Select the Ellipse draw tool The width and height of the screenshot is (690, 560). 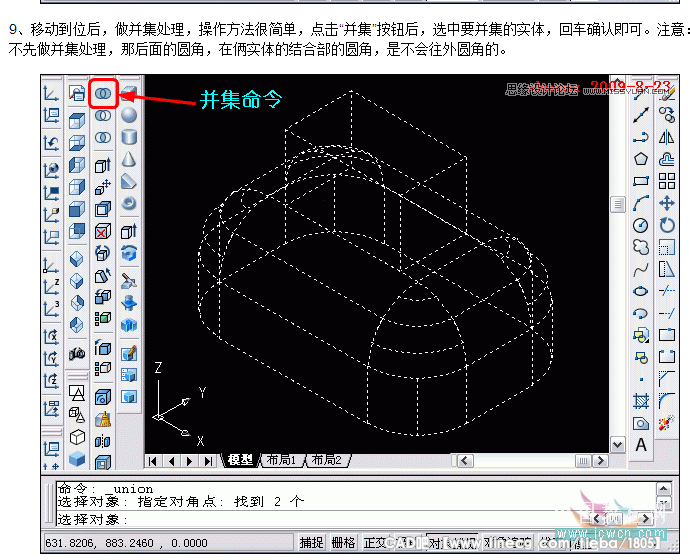coord(641,291)
